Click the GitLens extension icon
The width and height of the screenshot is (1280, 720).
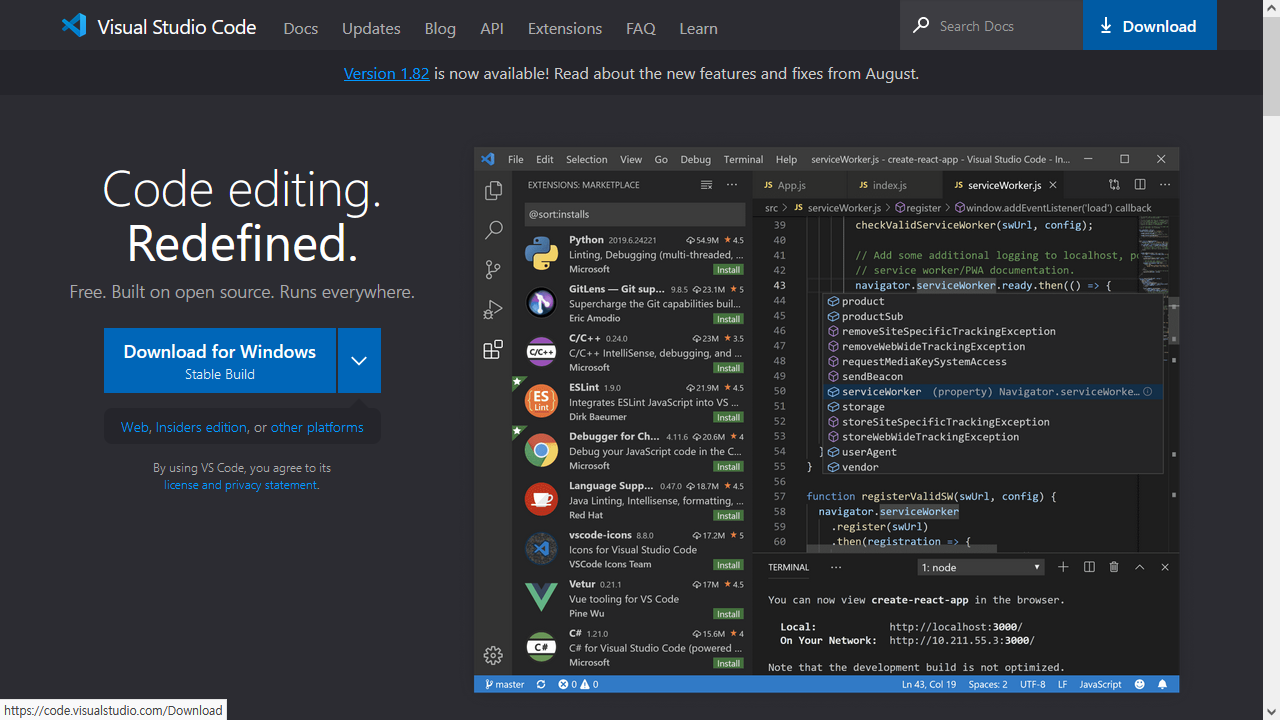541,303
